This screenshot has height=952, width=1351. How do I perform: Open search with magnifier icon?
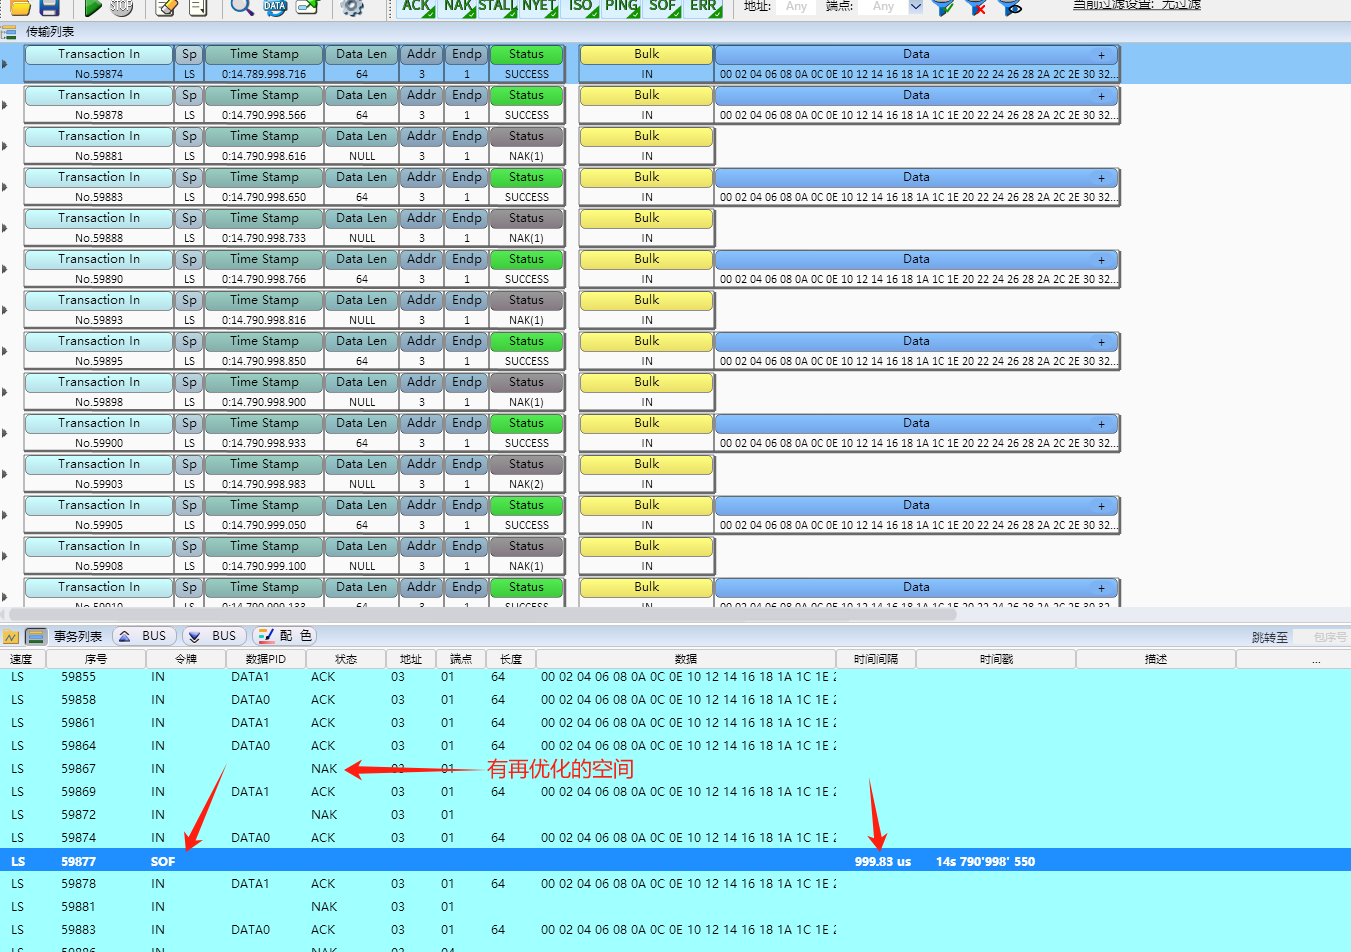(242, 7)
